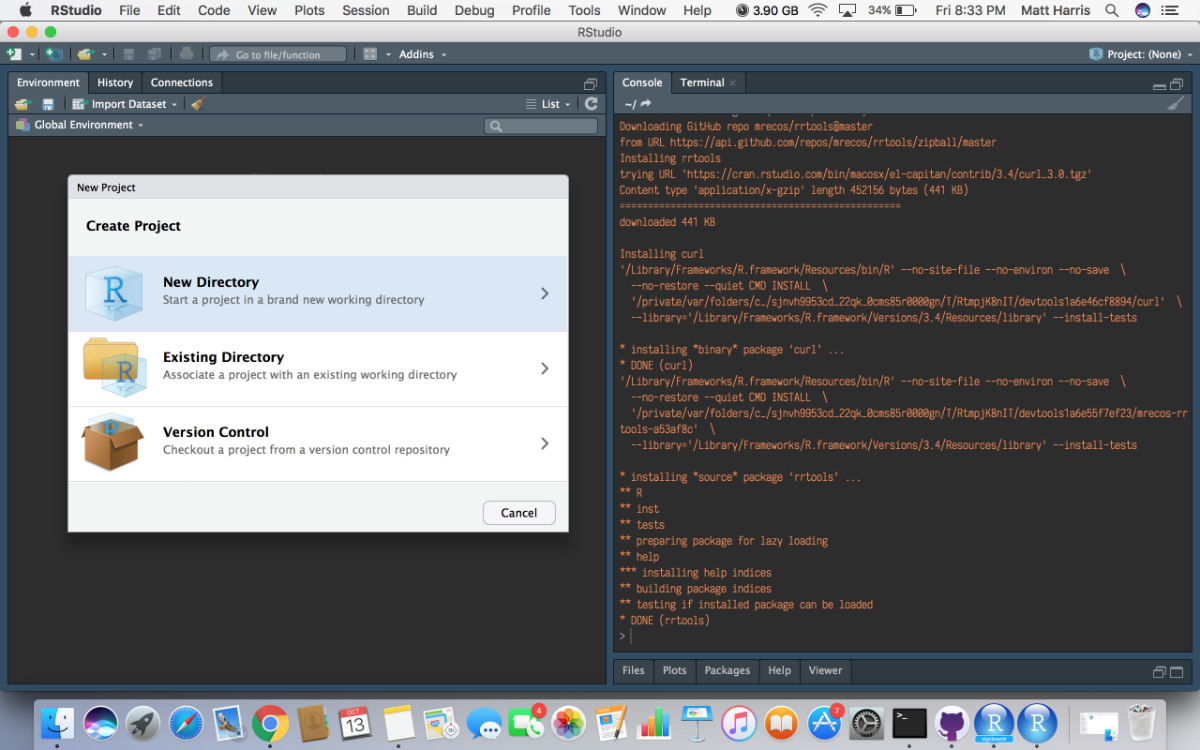The image size is (1200, 750).
Task: Open Terminal from the Dock
Action: click(x=909, y=722)
